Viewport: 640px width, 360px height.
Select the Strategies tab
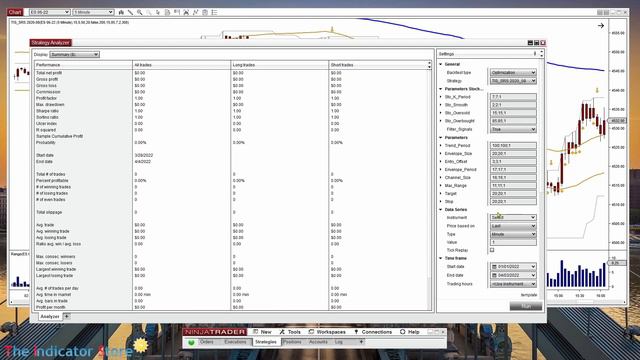tap(266, 342)
